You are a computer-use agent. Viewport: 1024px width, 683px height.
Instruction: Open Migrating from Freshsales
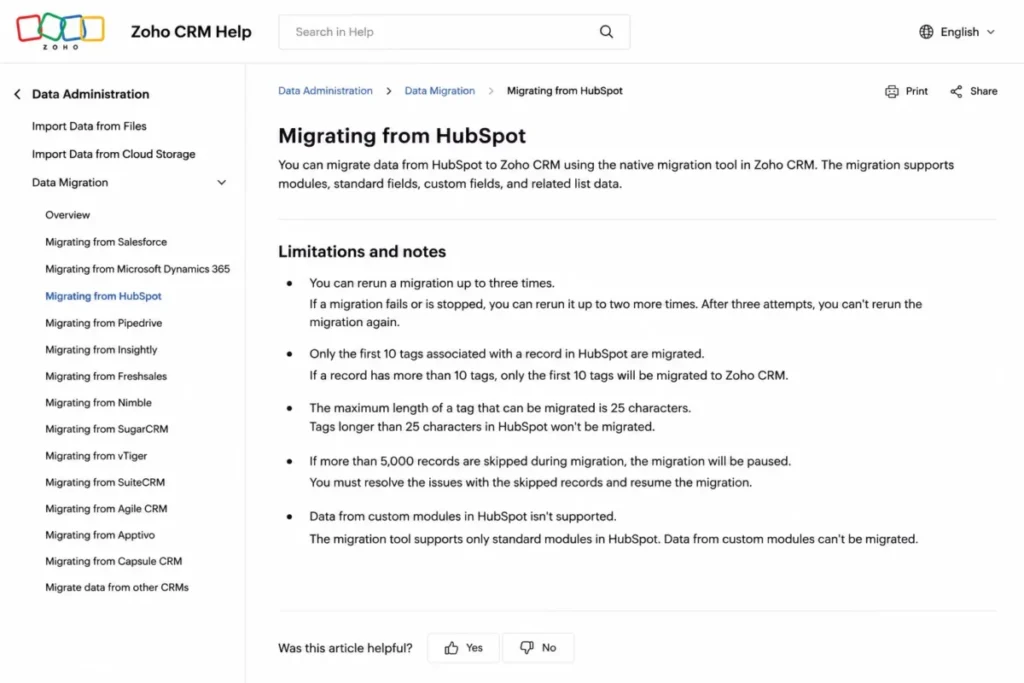[106, 376]
